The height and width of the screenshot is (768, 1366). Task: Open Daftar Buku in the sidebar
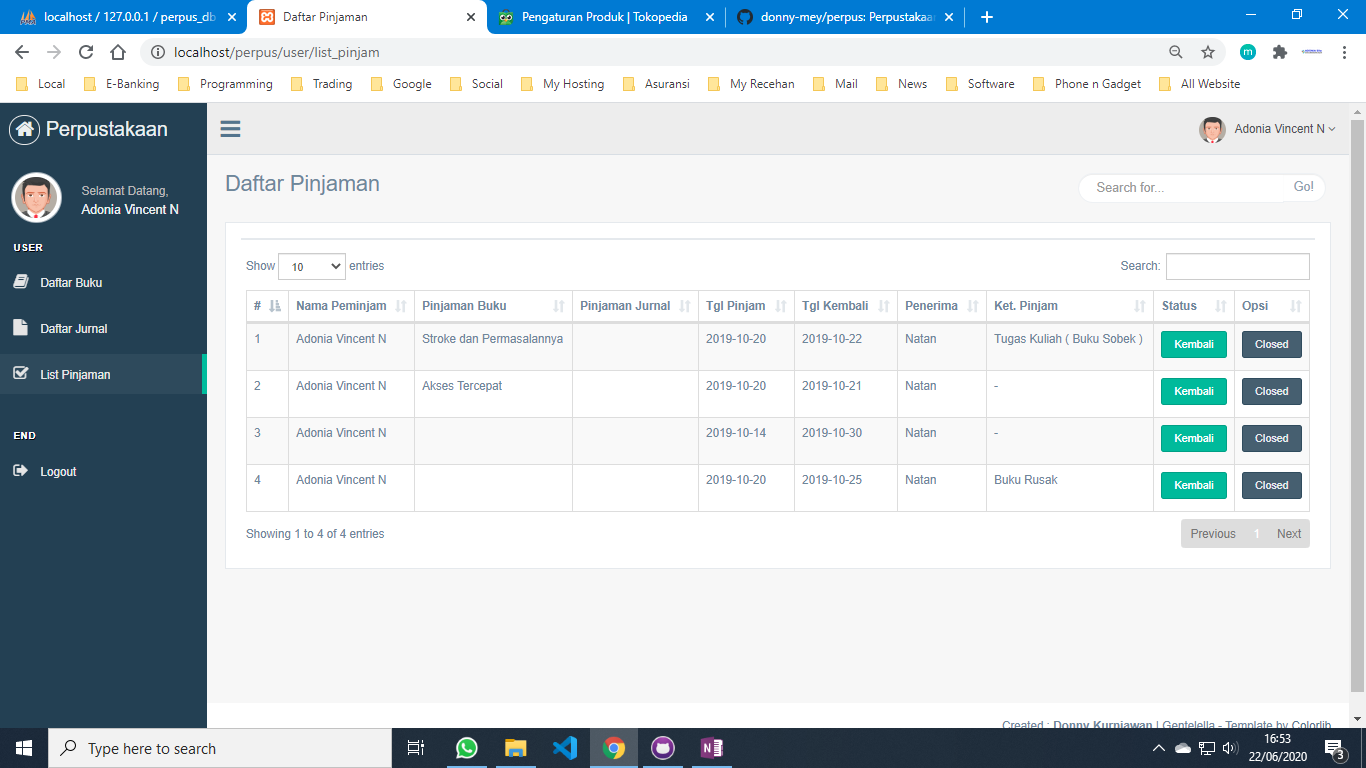71,283
